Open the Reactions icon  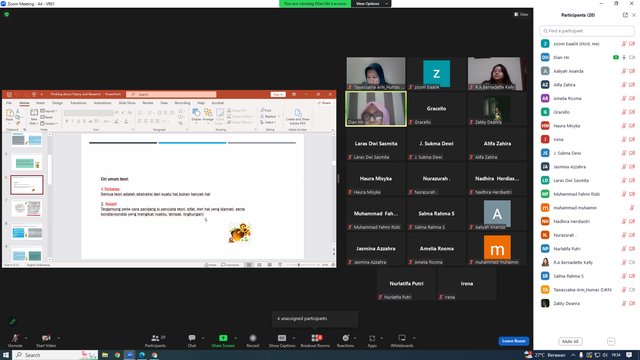coord(345,340)
